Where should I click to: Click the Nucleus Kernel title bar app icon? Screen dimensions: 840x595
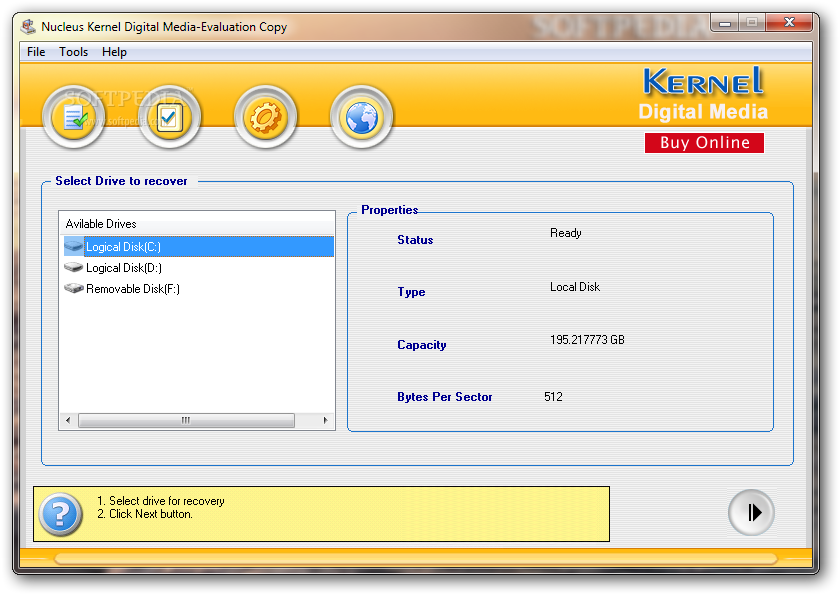pos(28,26)
